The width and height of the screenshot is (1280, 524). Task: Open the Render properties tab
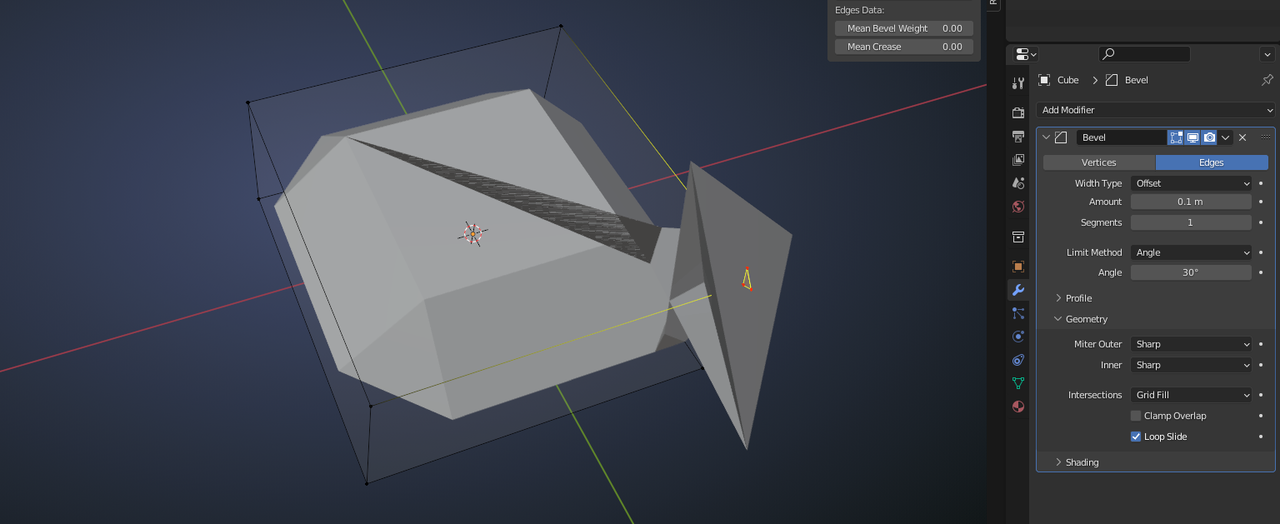(x=1018, y=112)
